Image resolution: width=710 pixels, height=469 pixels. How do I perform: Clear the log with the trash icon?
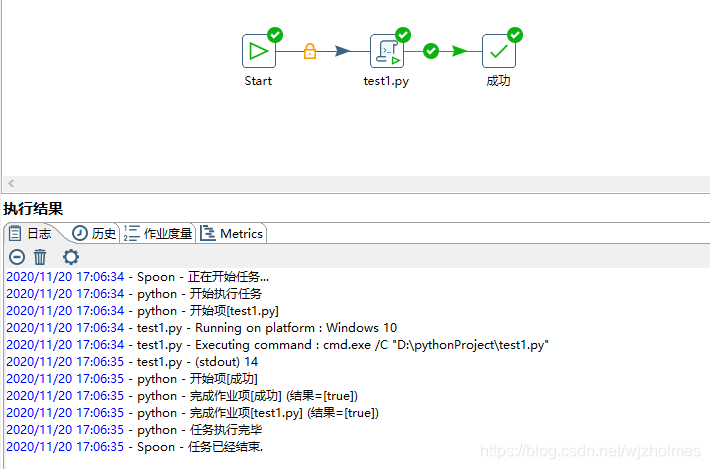[40, 257]
